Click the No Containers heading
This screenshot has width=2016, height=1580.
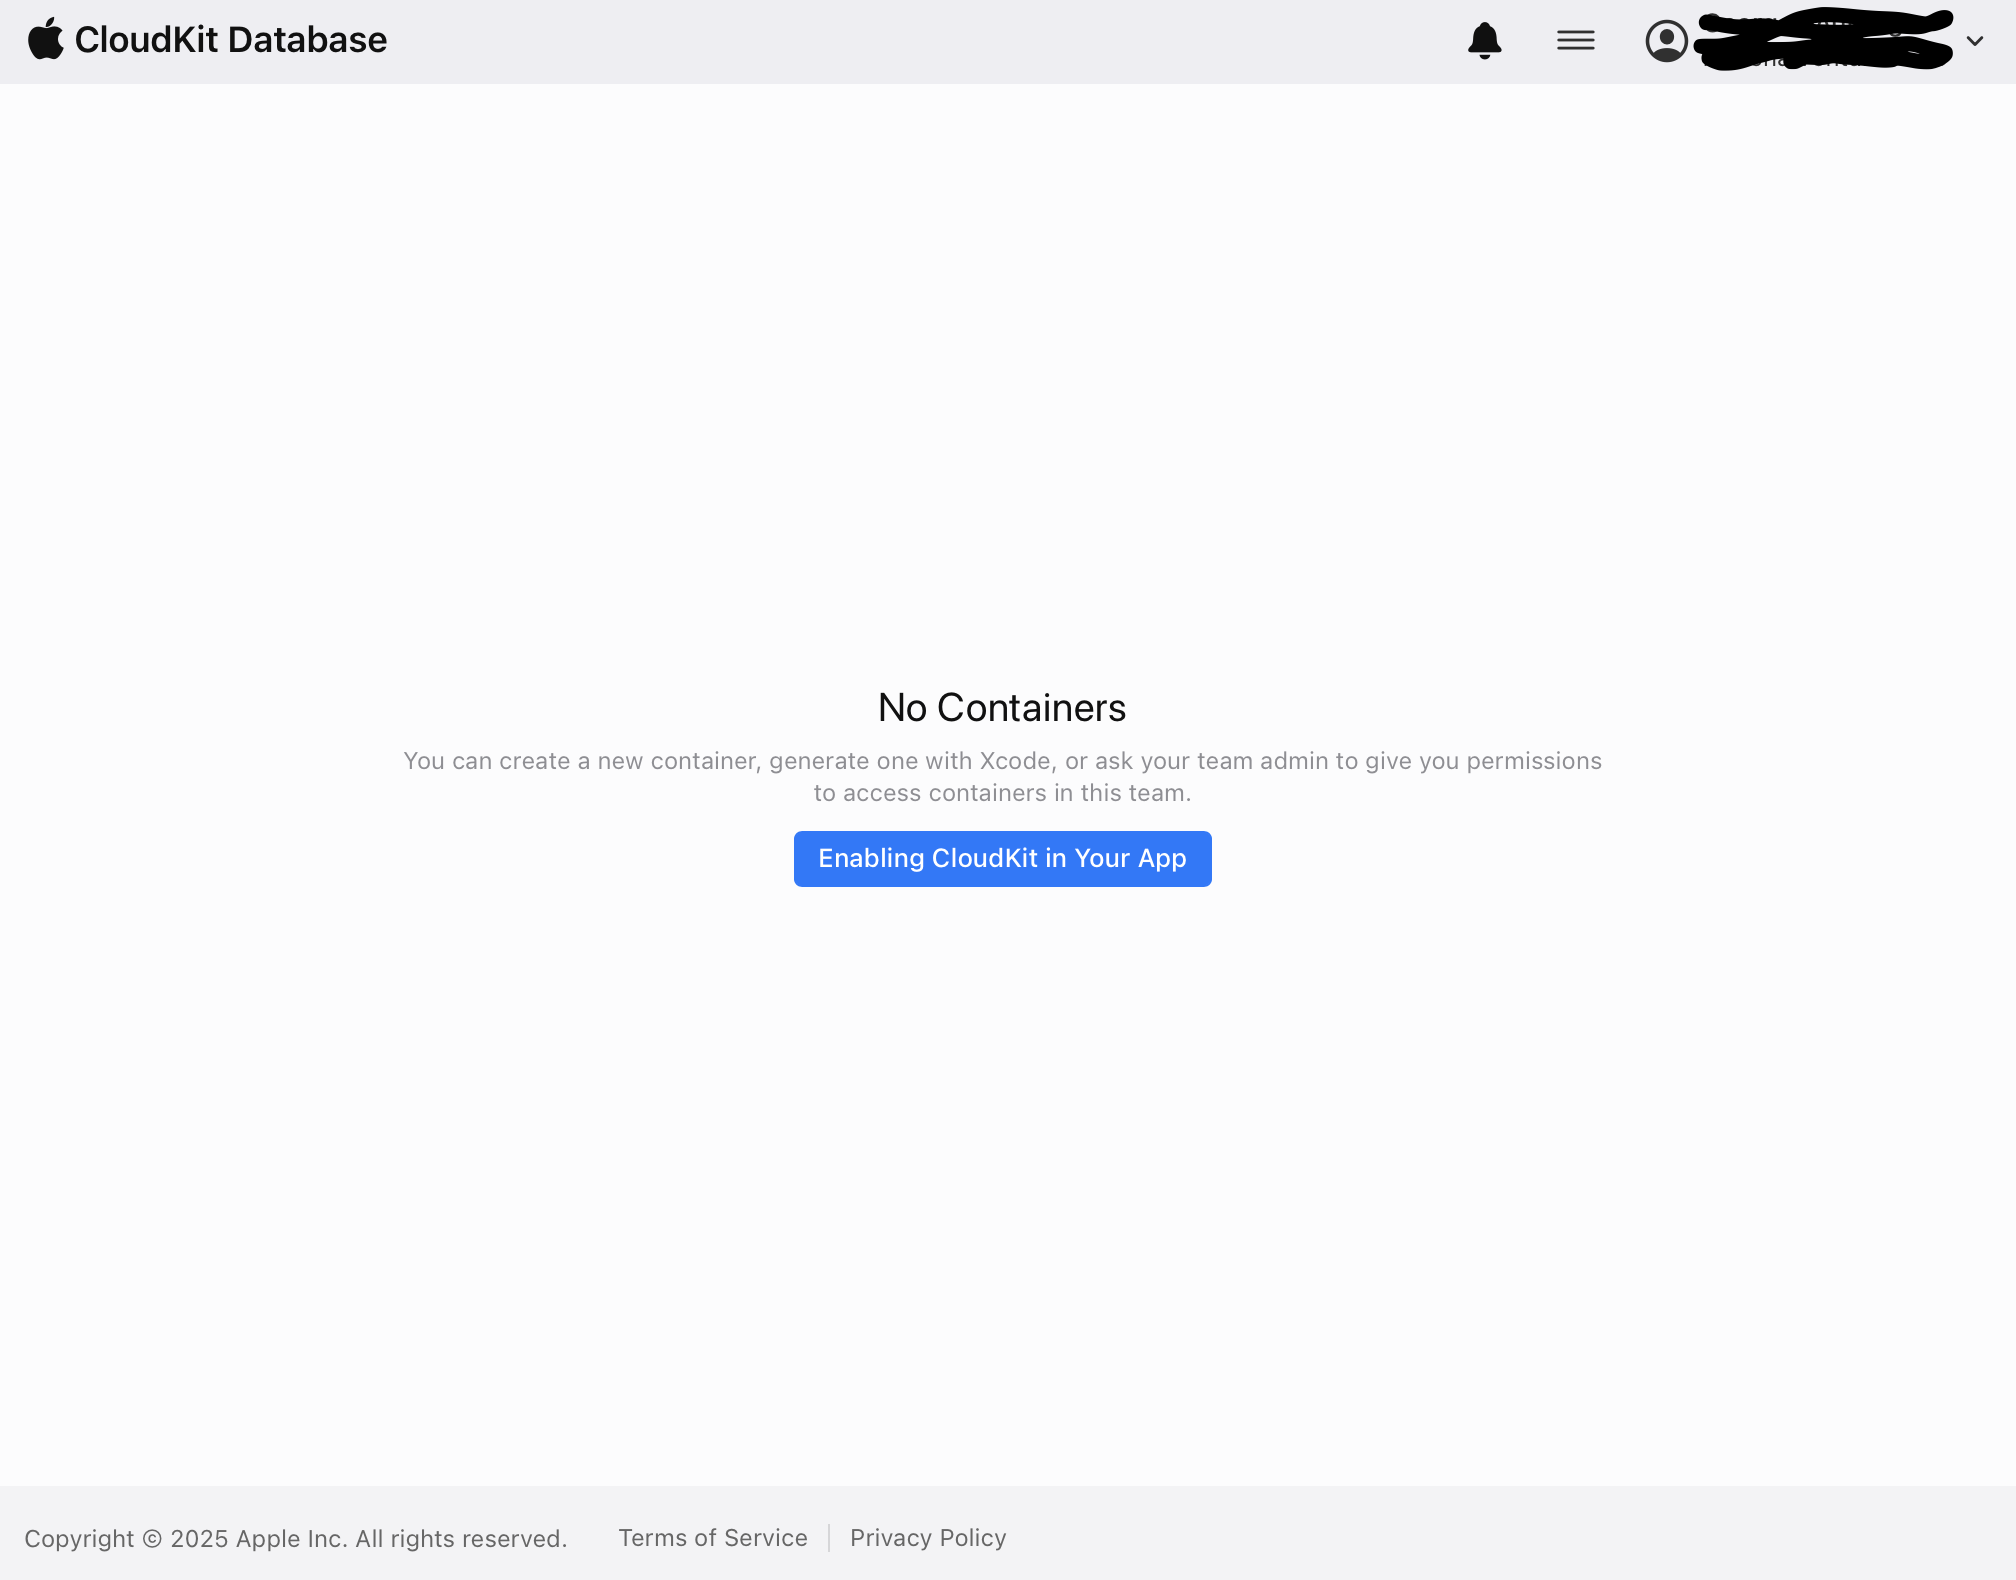(1002, 707)
